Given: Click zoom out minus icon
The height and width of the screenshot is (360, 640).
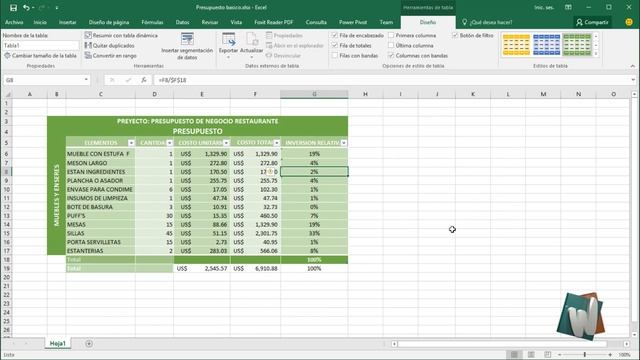Looking at the screenshot, I should click(560, 355).
